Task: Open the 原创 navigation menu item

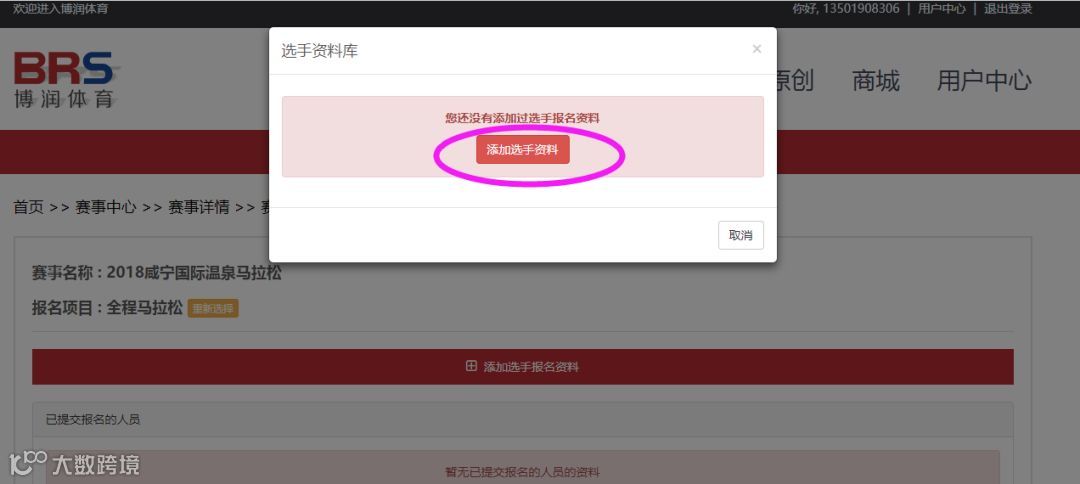Action: coord(795,81)
